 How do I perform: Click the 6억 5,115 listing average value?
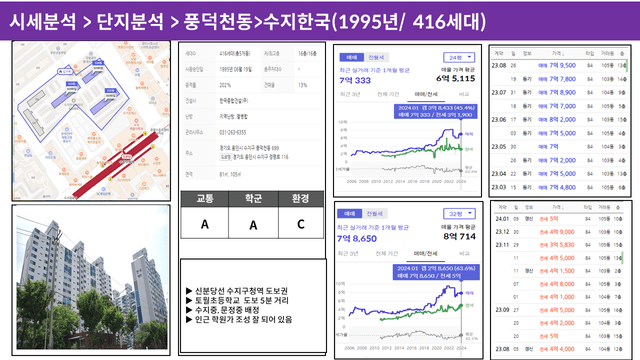click(456, 78)
